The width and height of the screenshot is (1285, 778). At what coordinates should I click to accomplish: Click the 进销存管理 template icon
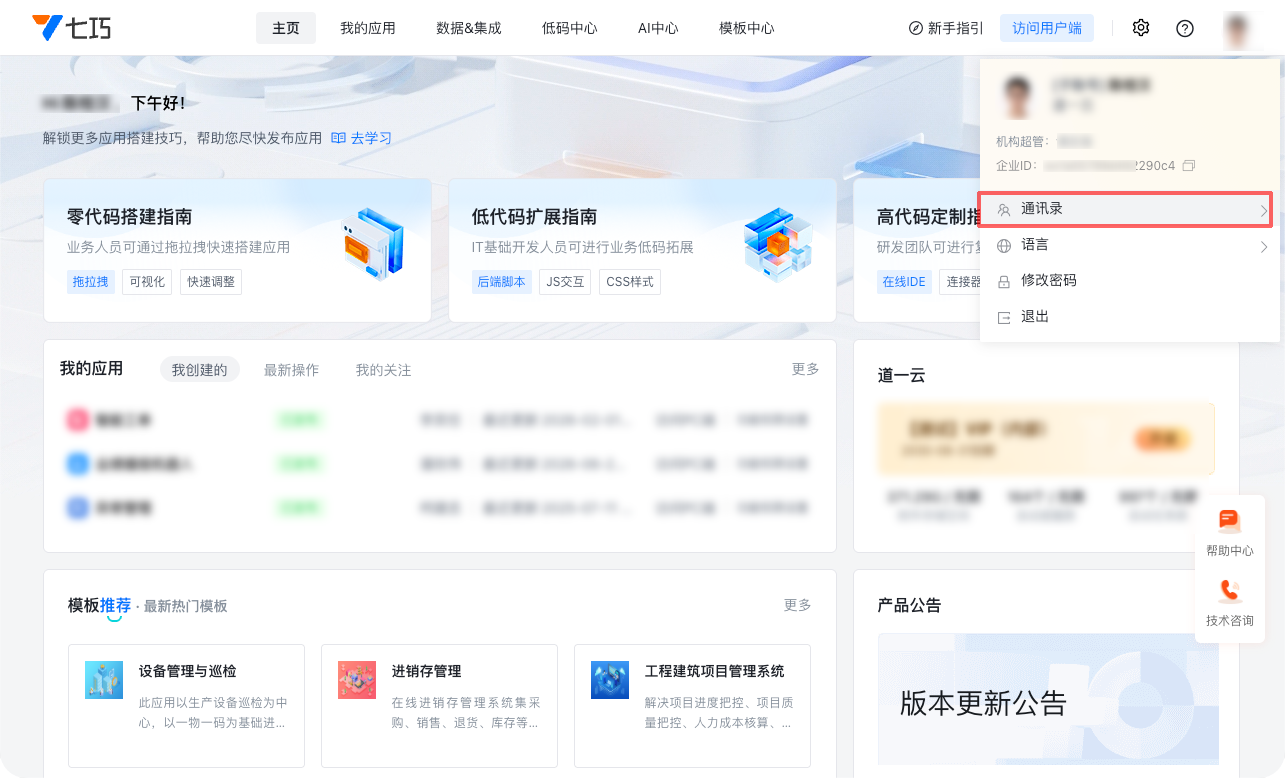tap(357, 680)
